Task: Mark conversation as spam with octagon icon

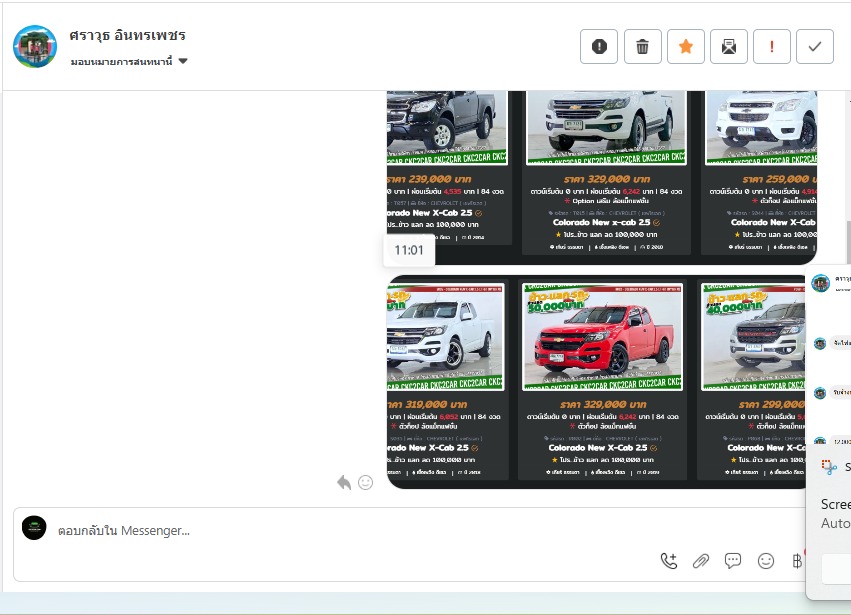Action: pos(599,46)
